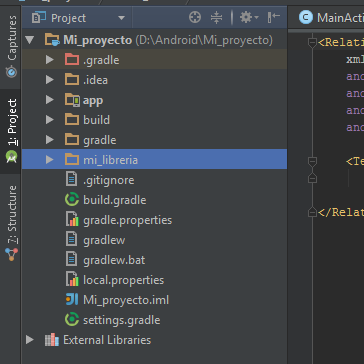Select the gradle.properties file name
The image size is (364, 364).
(128, 220)
